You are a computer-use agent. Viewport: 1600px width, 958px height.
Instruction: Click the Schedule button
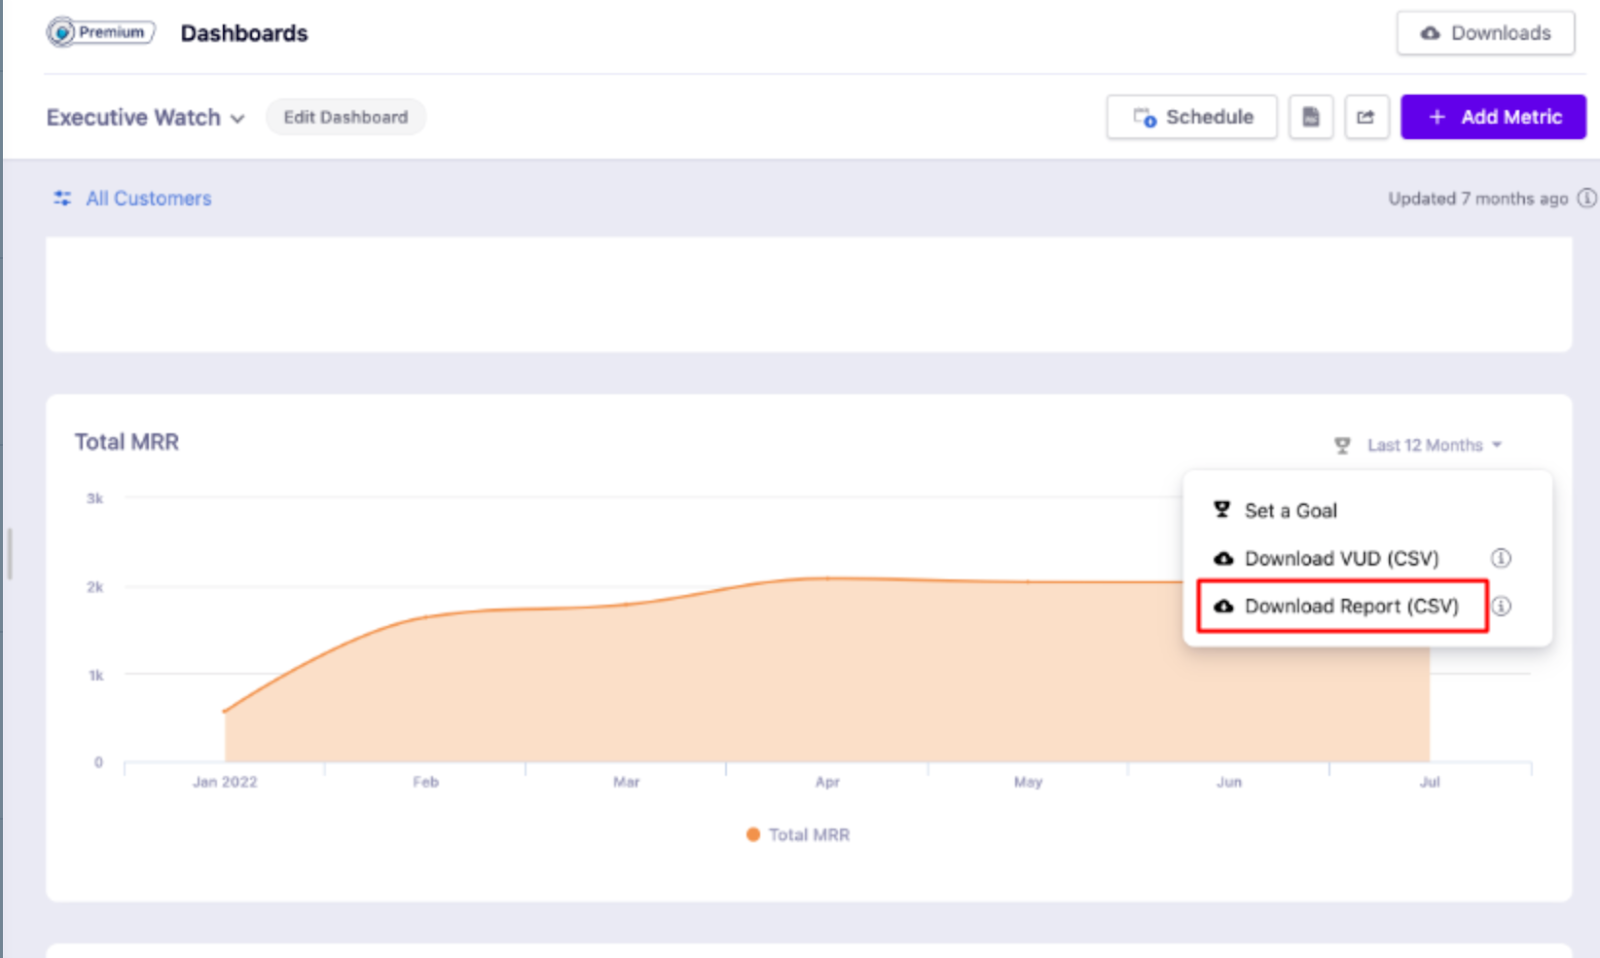point(1192,117)
